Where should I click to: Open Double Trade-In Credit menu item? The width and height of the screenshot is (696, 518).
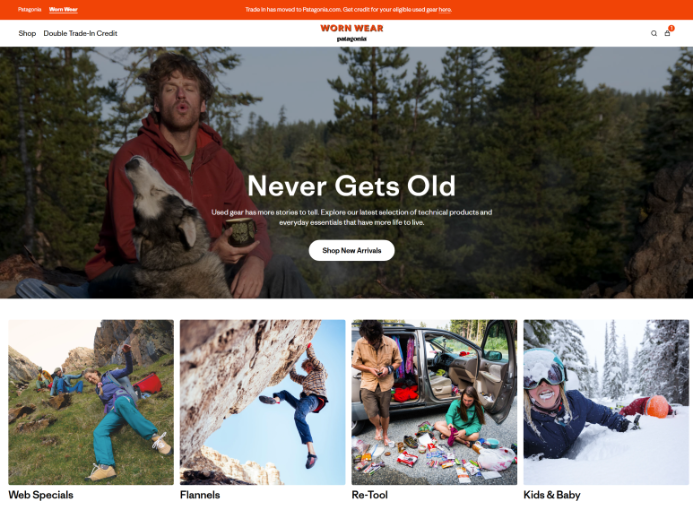coord(80,33)
